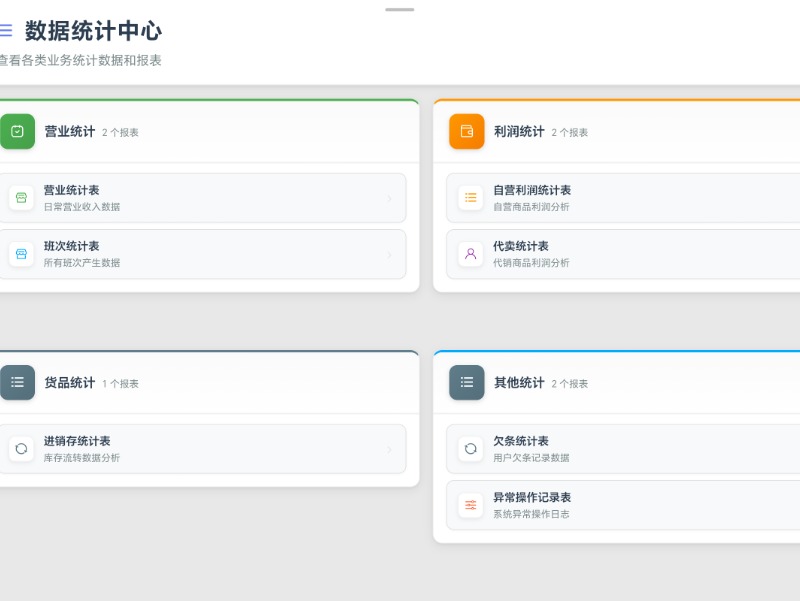This screenshot has height=601, width=800.
Task: Select the 其他统计 category header
Action: pos(517,382)
